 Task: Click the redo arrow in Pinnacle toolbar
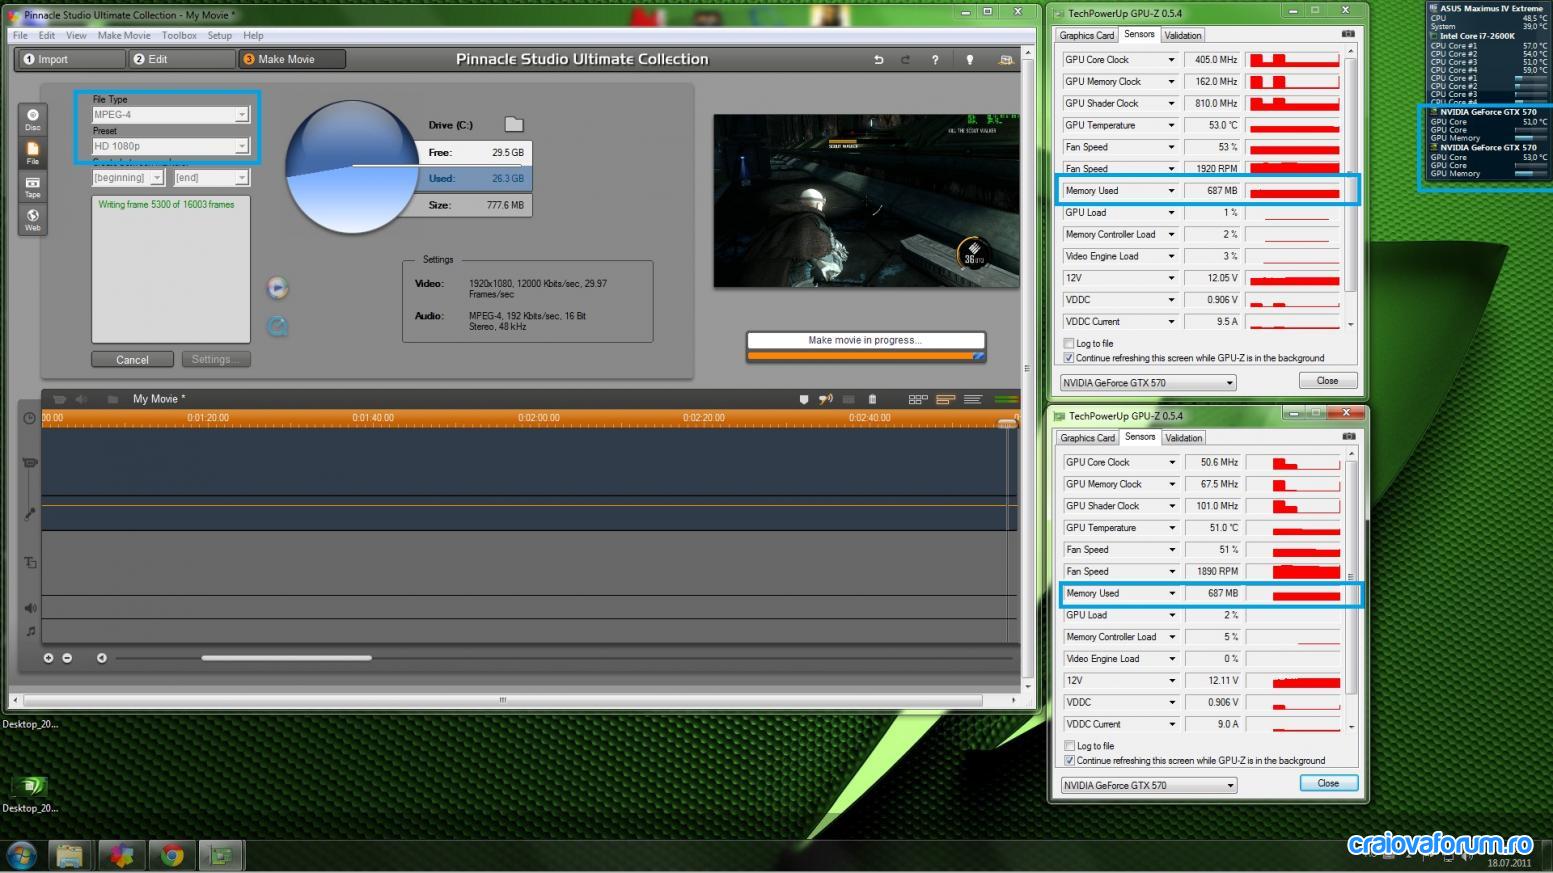coord(906,60)
